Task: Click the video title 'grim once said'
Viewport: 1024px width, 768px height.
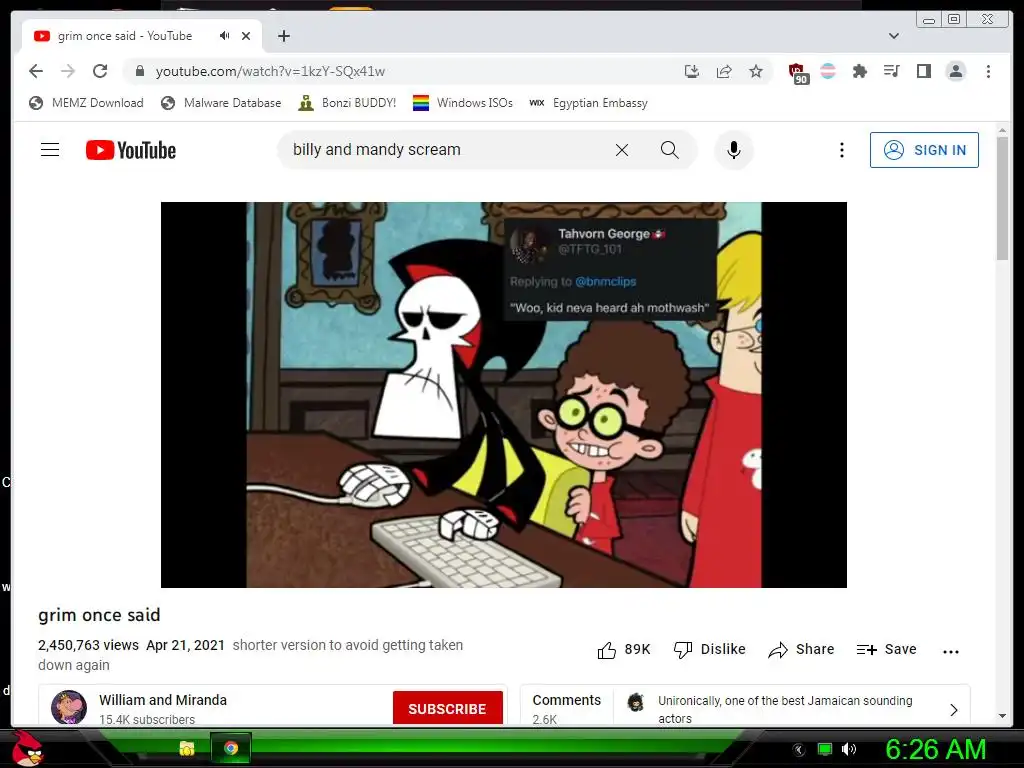Action: (99, 615)
